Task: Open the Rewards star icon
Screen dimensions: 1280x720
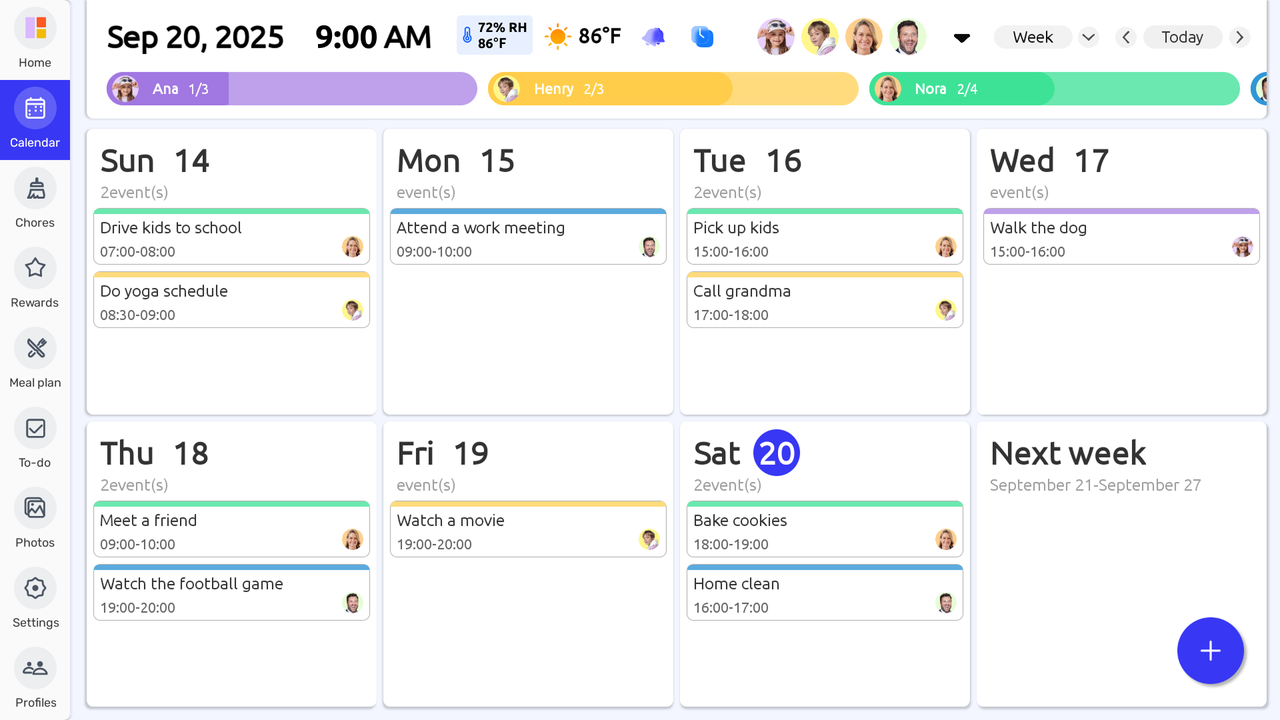Action: [35, 269]
